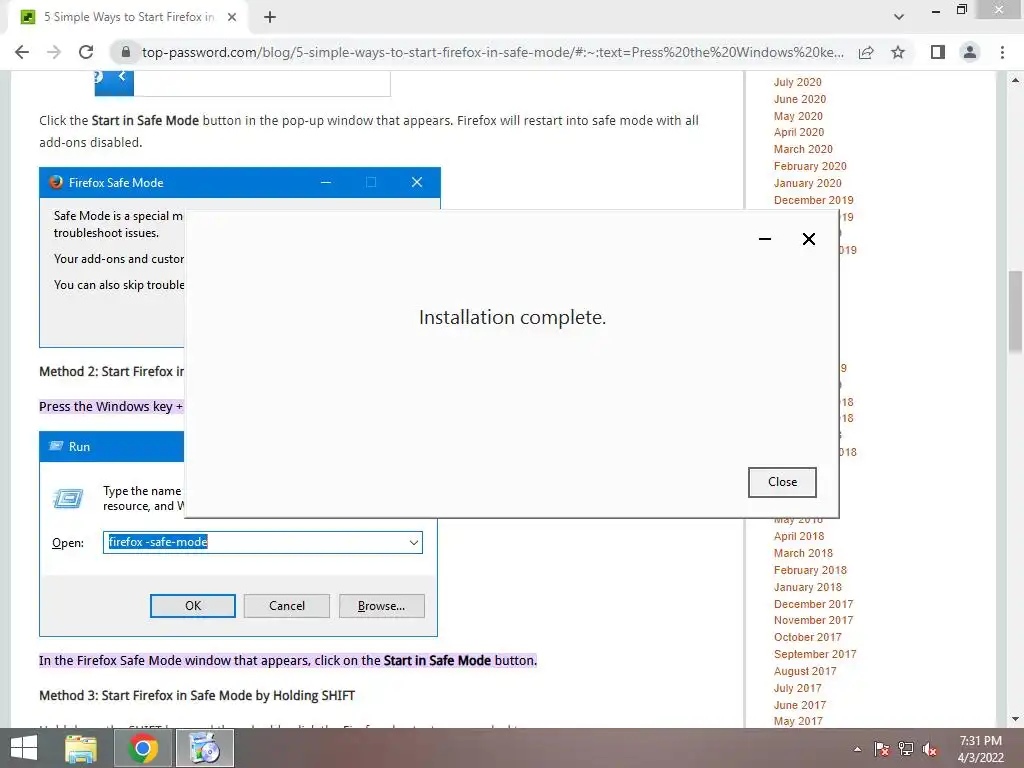Bookmark this page with star icon
The height and width of the screenshot is (768, 1024).
(x=898, y=52)
